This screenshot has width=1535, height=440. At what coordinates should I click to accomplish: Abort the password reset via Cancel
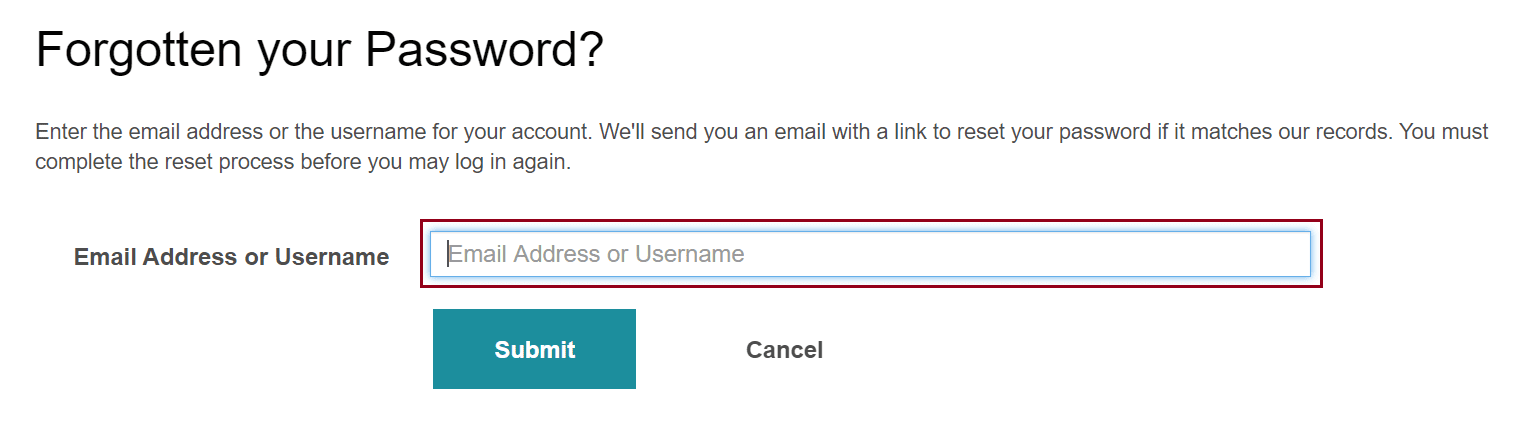point(784,350)
